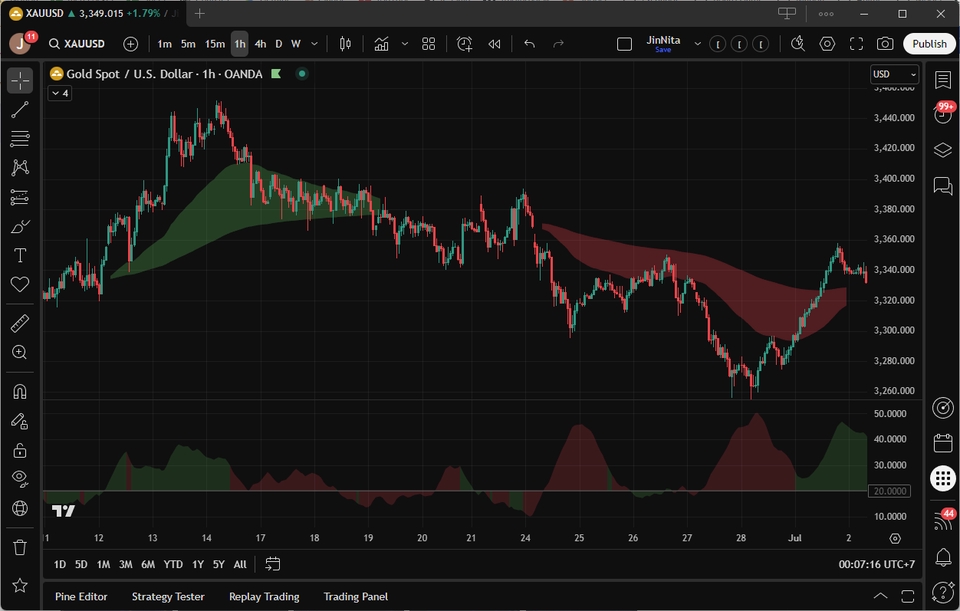Viewport: 960px width, 611px height.
Task: Activate the ruler measure tool
Action: (x=20, y=323)
